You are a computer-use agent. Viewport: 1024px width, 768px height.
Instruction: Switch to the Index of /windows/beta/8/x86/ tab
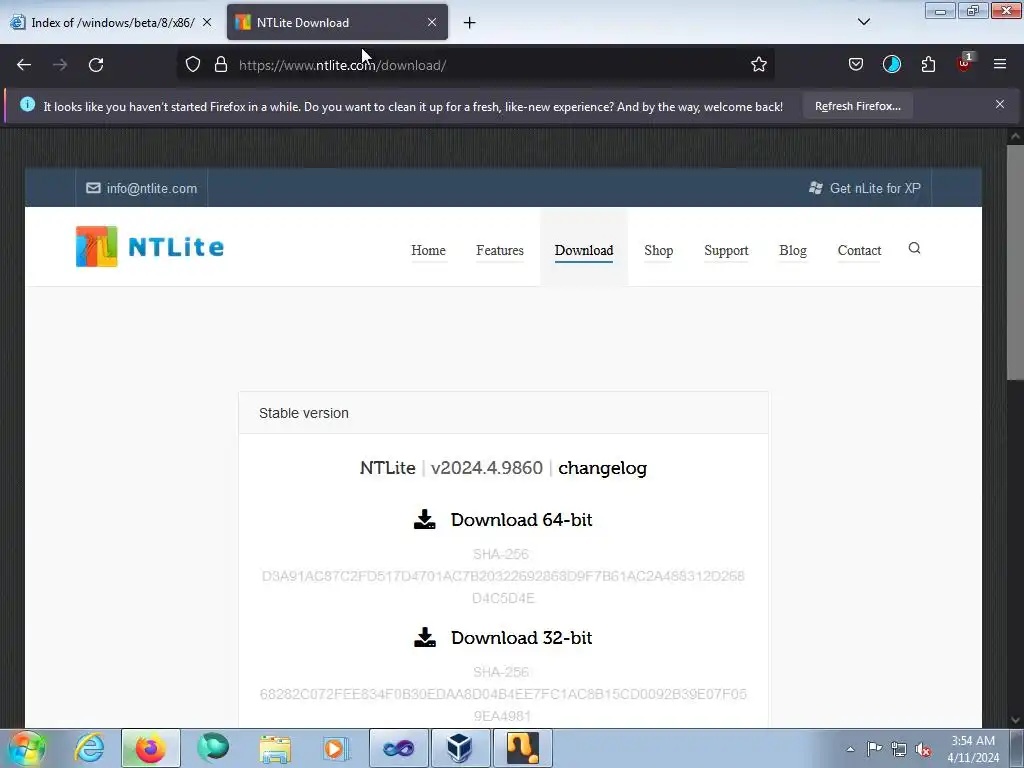coord(111,22)
